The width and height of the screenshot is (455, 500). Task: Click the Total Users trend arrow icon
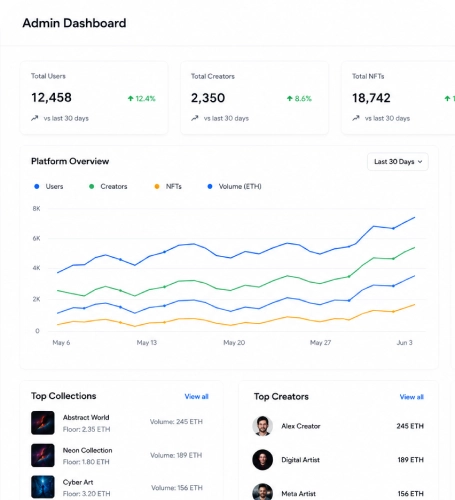coord(35,118)
